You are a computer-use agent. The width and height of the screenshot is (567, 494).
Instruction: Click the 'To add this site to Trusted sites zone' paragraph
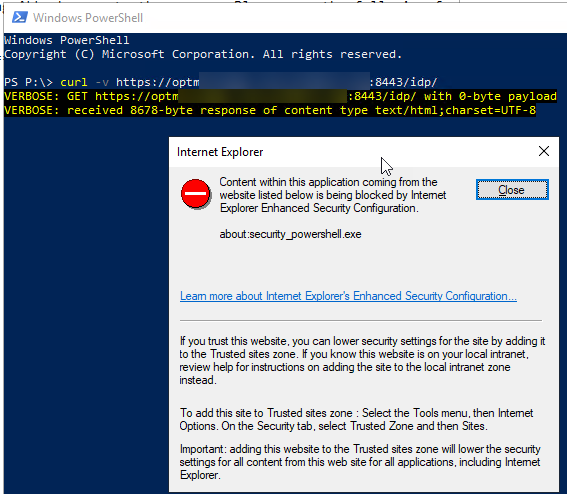point(356,420)
